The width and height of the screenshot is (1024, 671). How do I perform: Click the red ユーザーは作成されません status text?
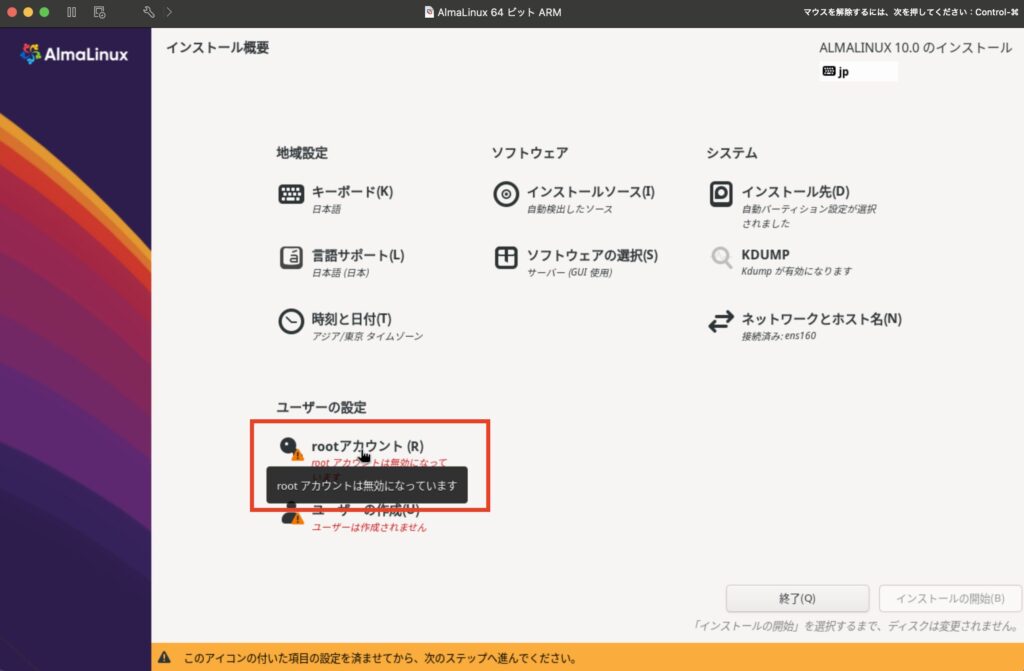click(x=369, y=527)
